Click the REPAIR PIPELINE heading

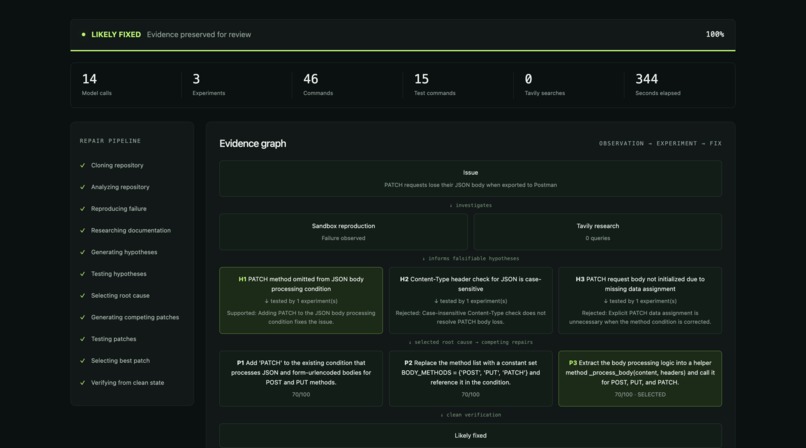(x=110, y=141)
